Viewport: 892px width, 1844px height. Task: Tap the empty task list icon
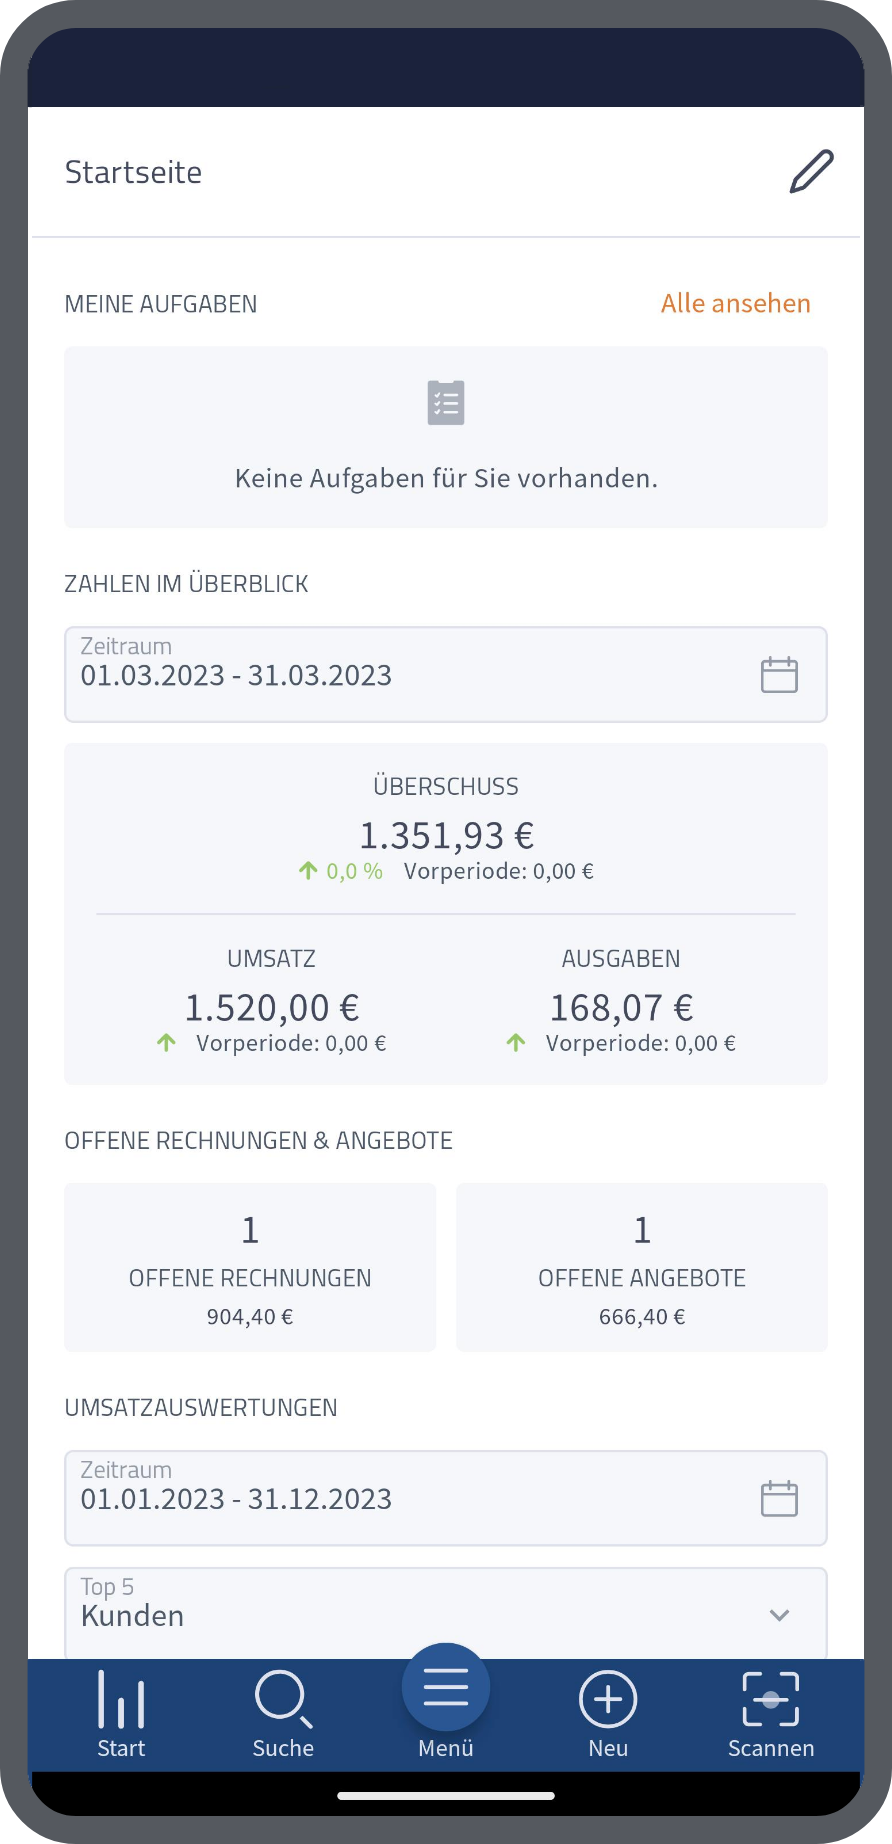[446, 403]
